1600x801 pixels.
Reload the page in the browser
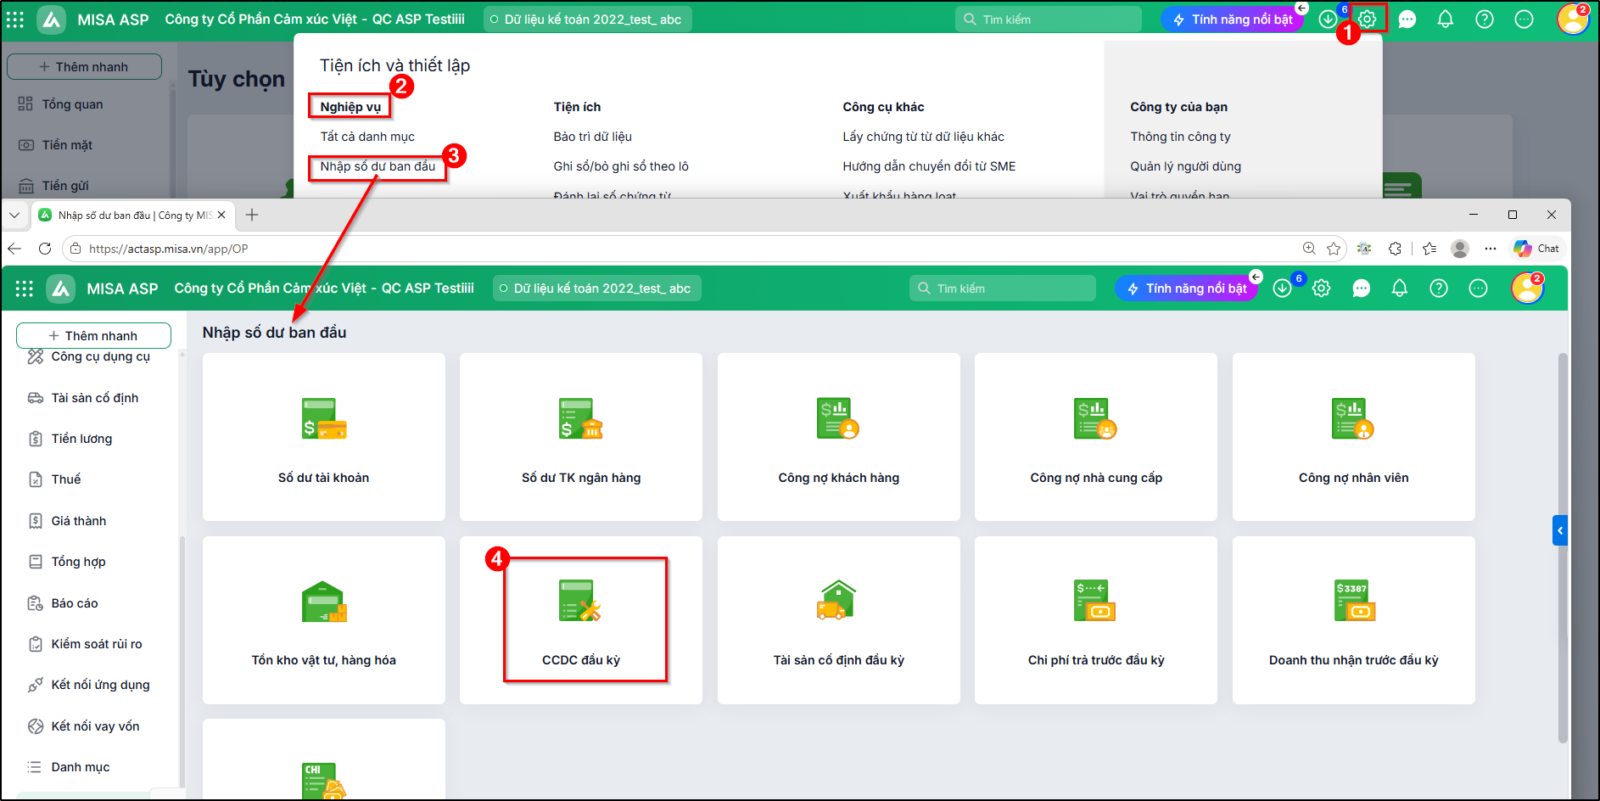click(x=45, y=248)
